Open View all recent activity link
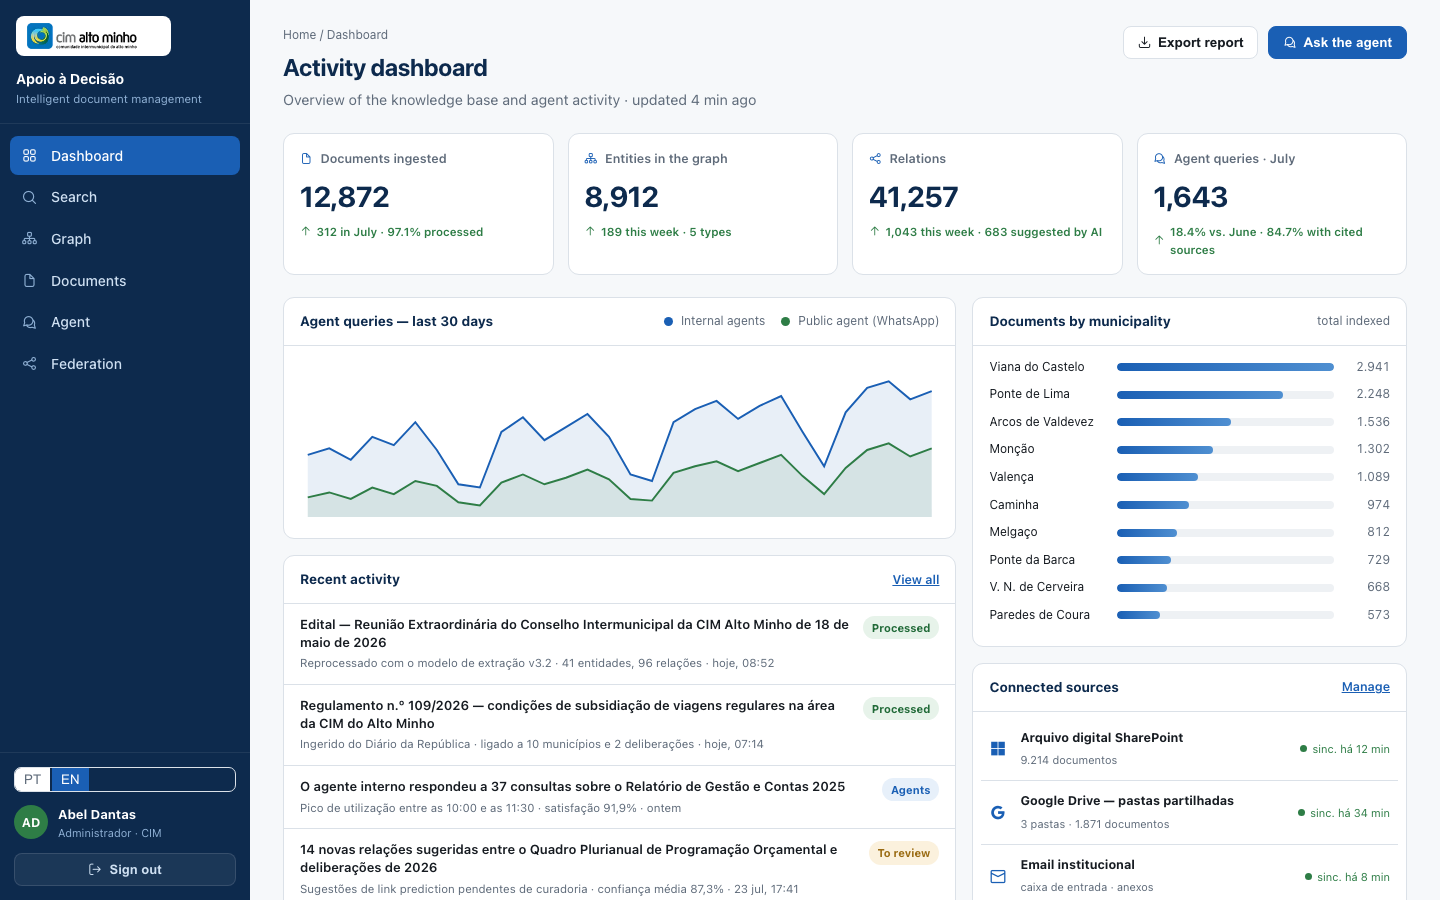 click(916, 580)
